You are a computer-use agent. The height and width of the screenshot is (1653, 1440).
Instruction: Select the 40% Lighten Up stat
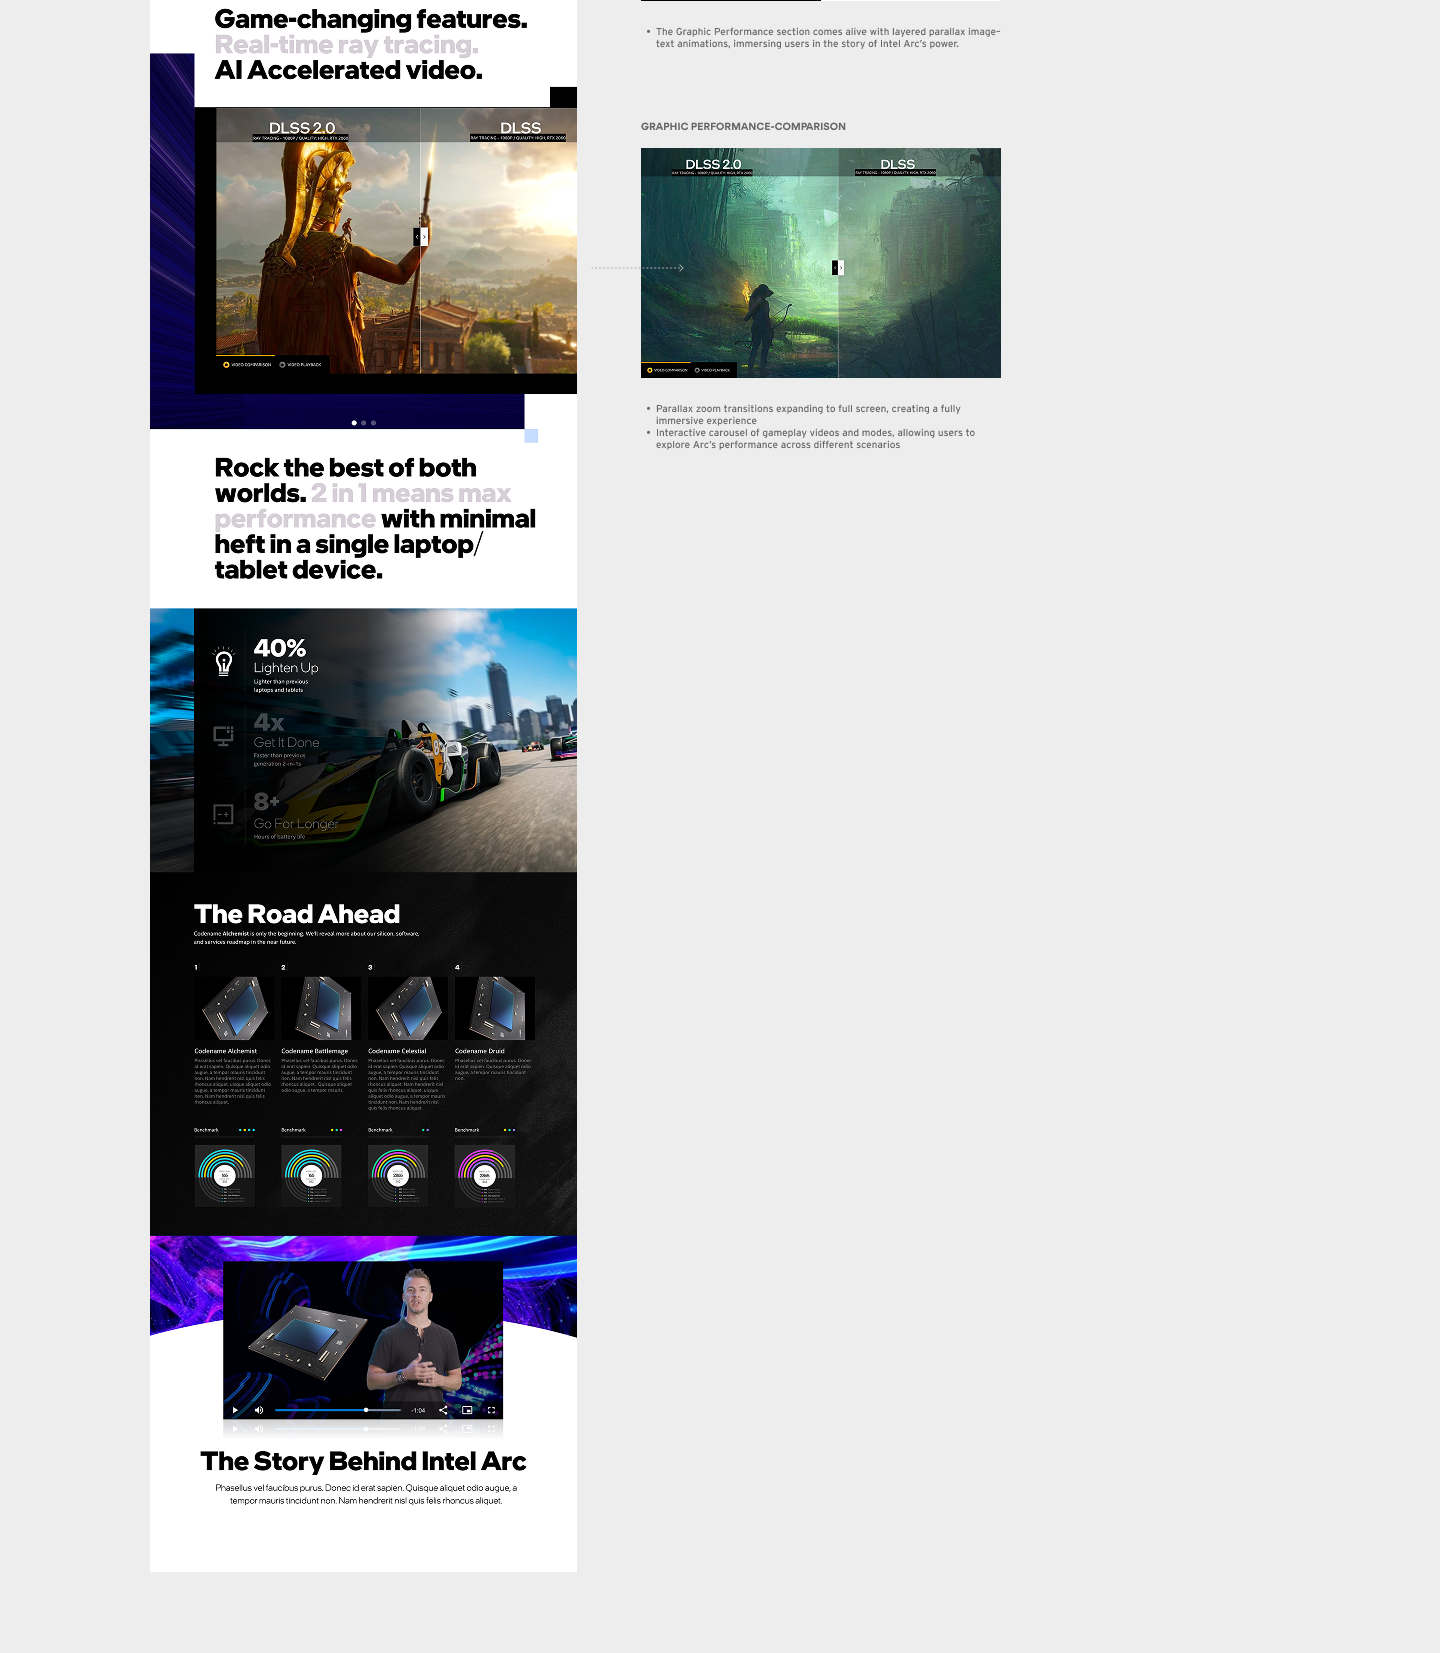(286, 665)
